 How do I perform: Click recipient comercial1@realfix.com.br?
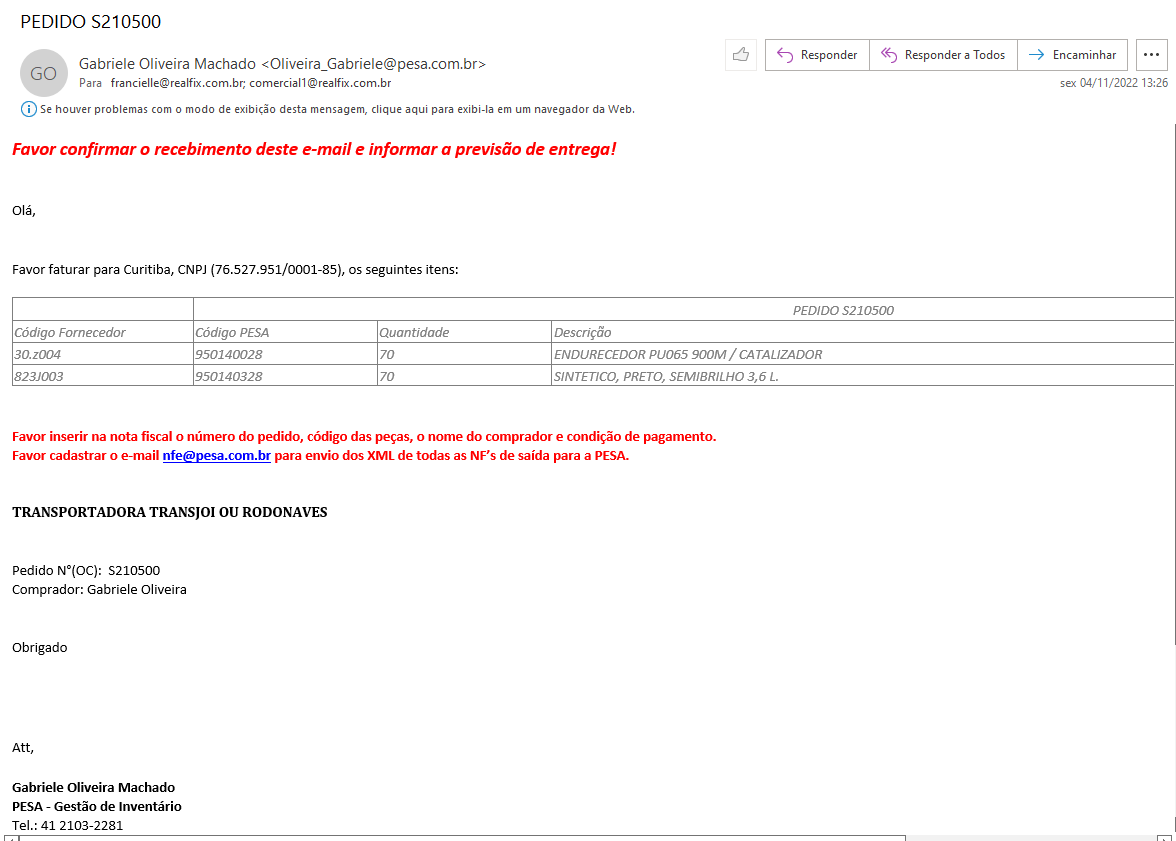pyautogui.click(x=320, y=83)
